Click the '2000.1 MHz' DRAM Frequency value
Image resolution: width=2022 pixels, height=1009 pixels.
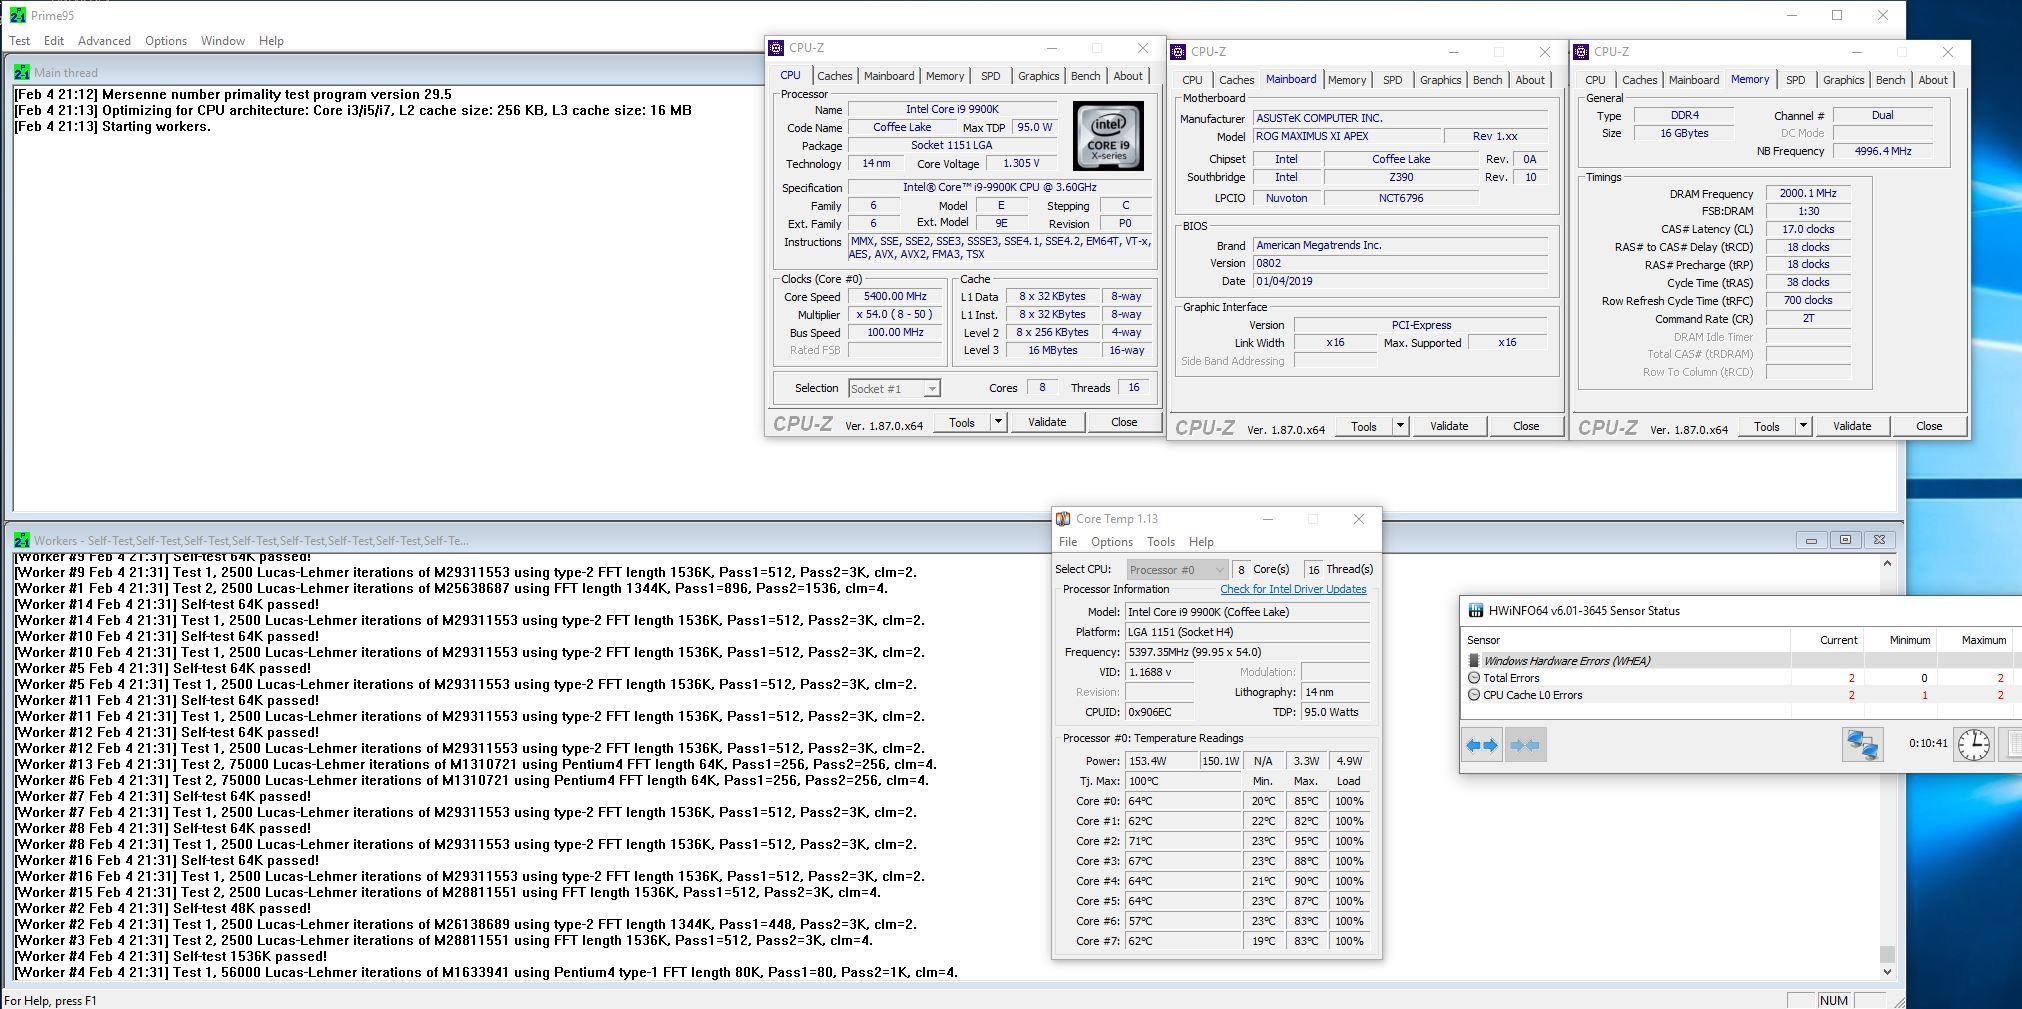point(1808,194)
